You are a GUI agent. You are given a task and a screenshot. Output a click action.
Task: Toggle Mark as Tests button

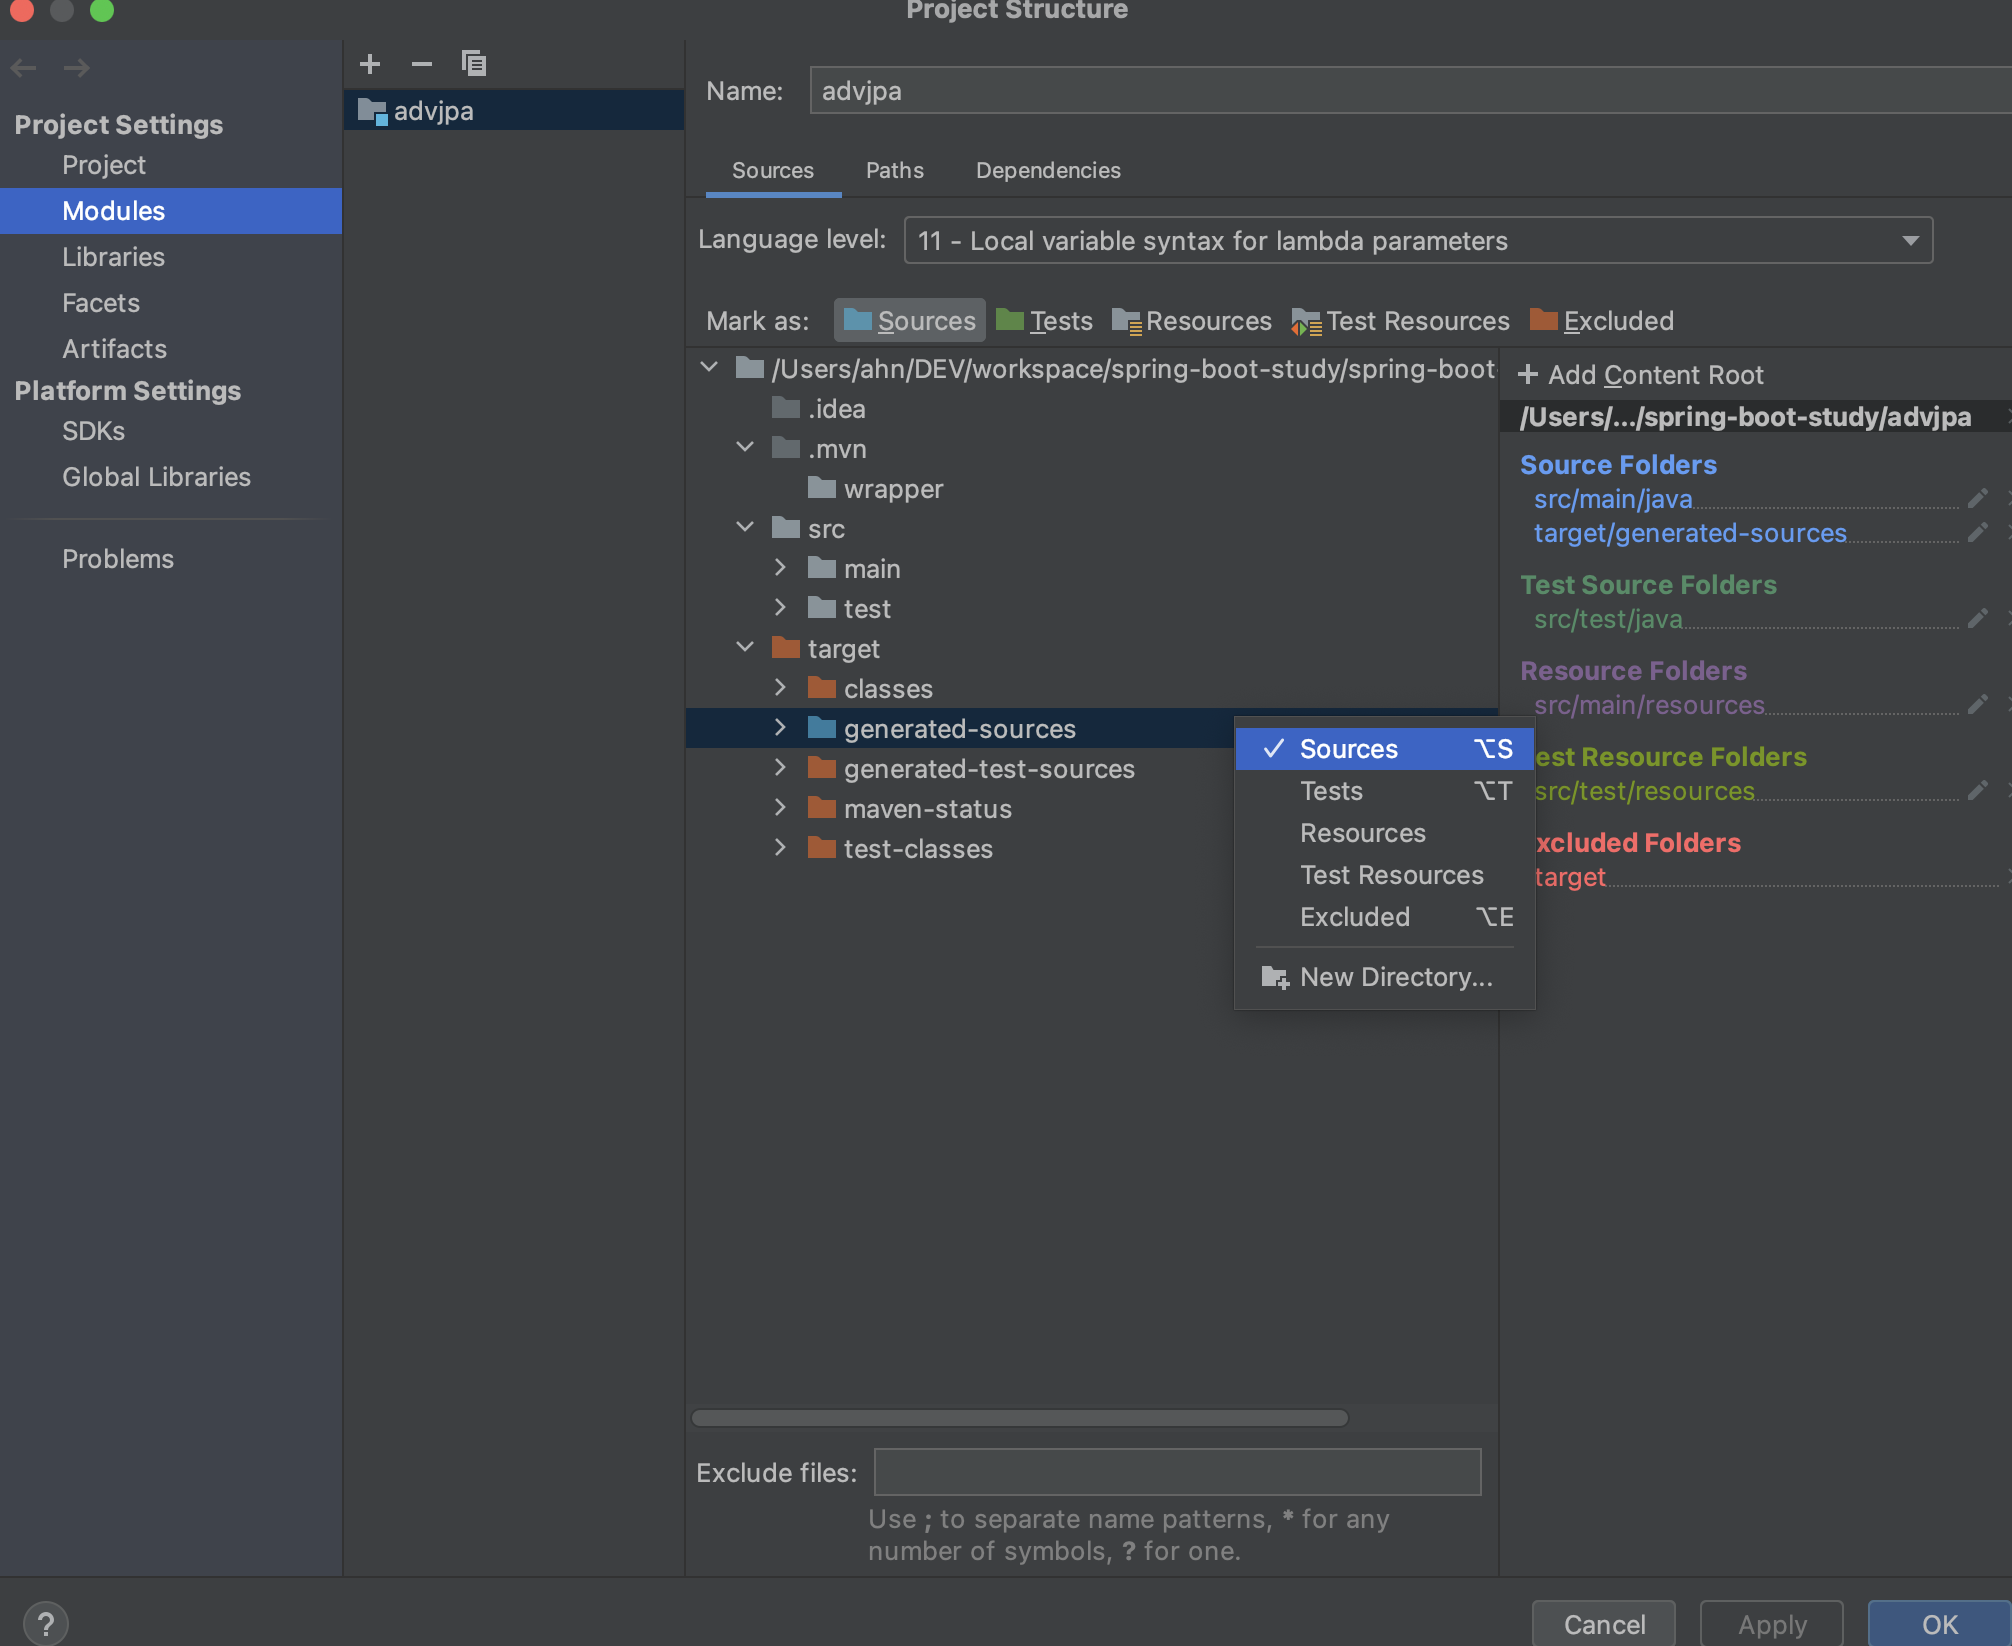click(1045, 321)
